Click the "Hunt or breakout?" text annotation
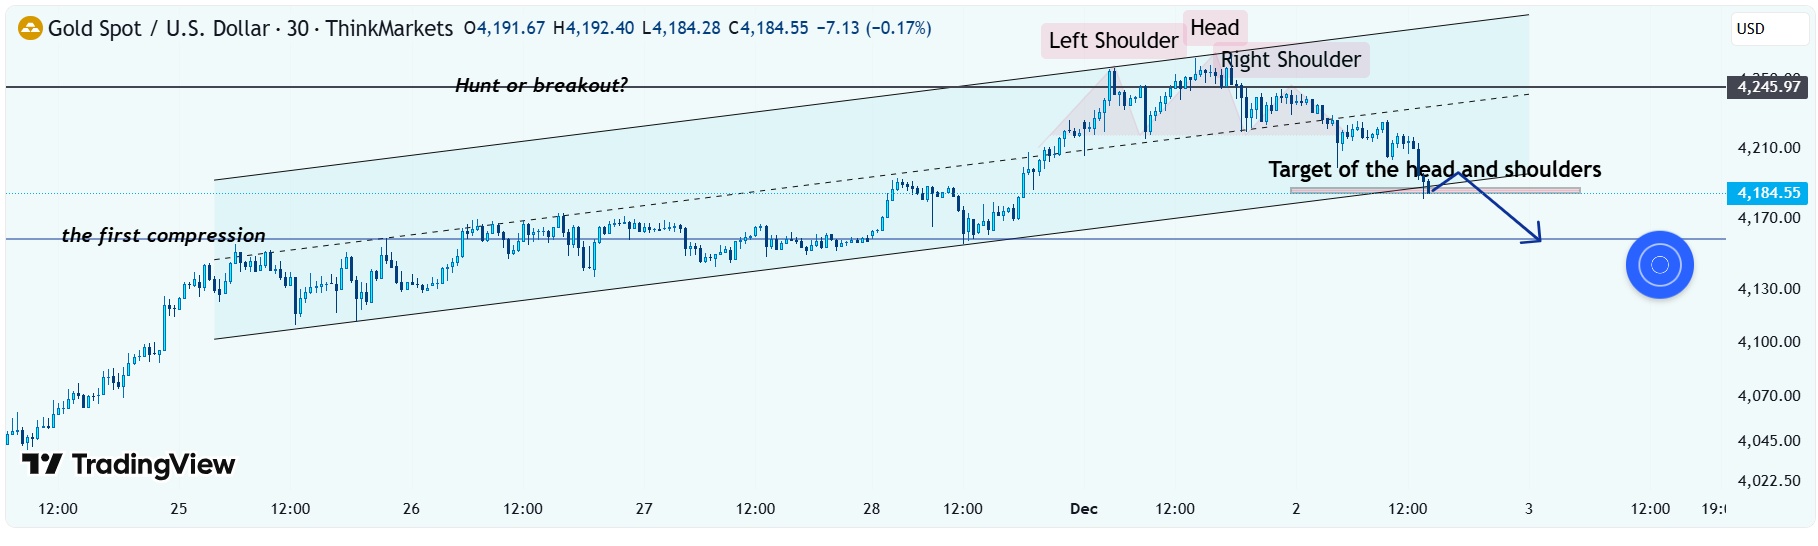The image size is (1818, 546). click(x=541, y=85)
